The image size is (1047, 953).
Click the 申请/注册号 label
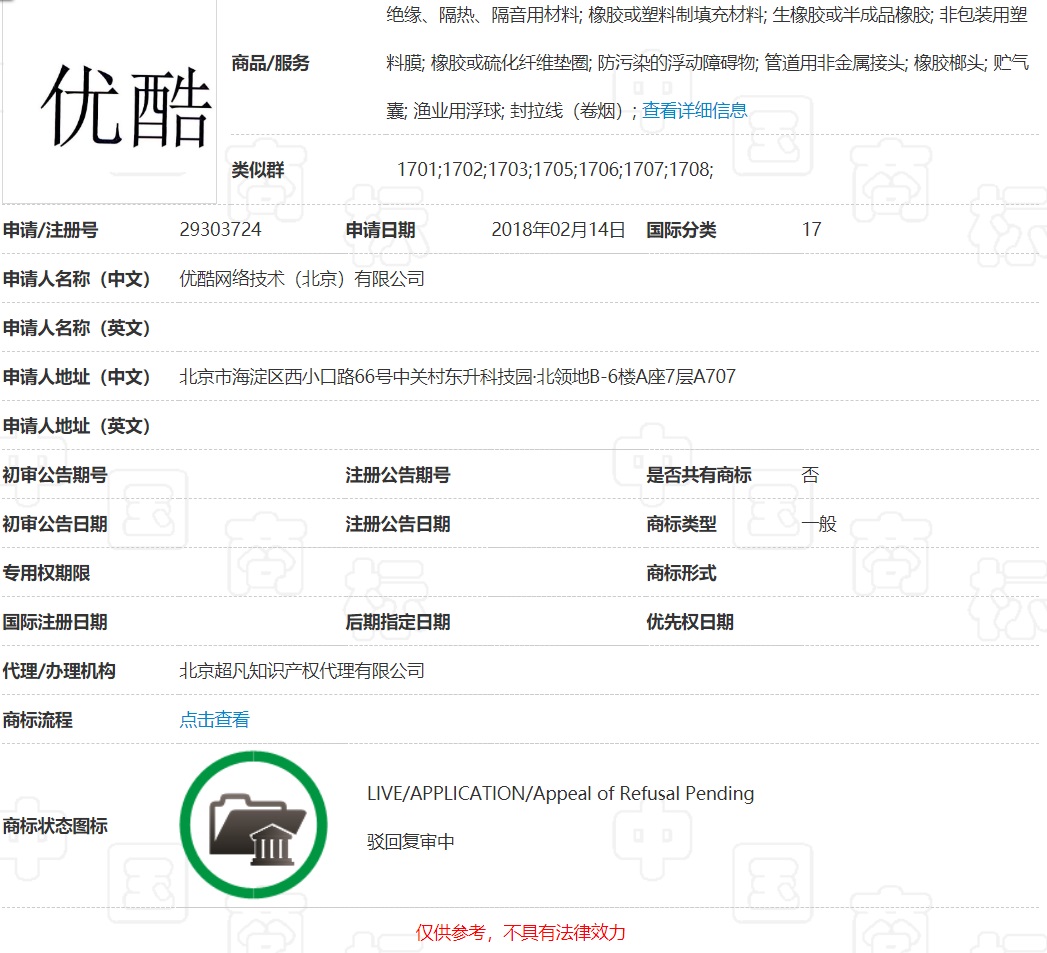click(x=51, y=230)
